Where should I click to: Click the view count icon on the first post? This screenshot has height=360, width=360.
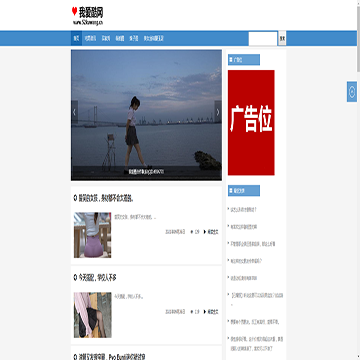[192, 232]
